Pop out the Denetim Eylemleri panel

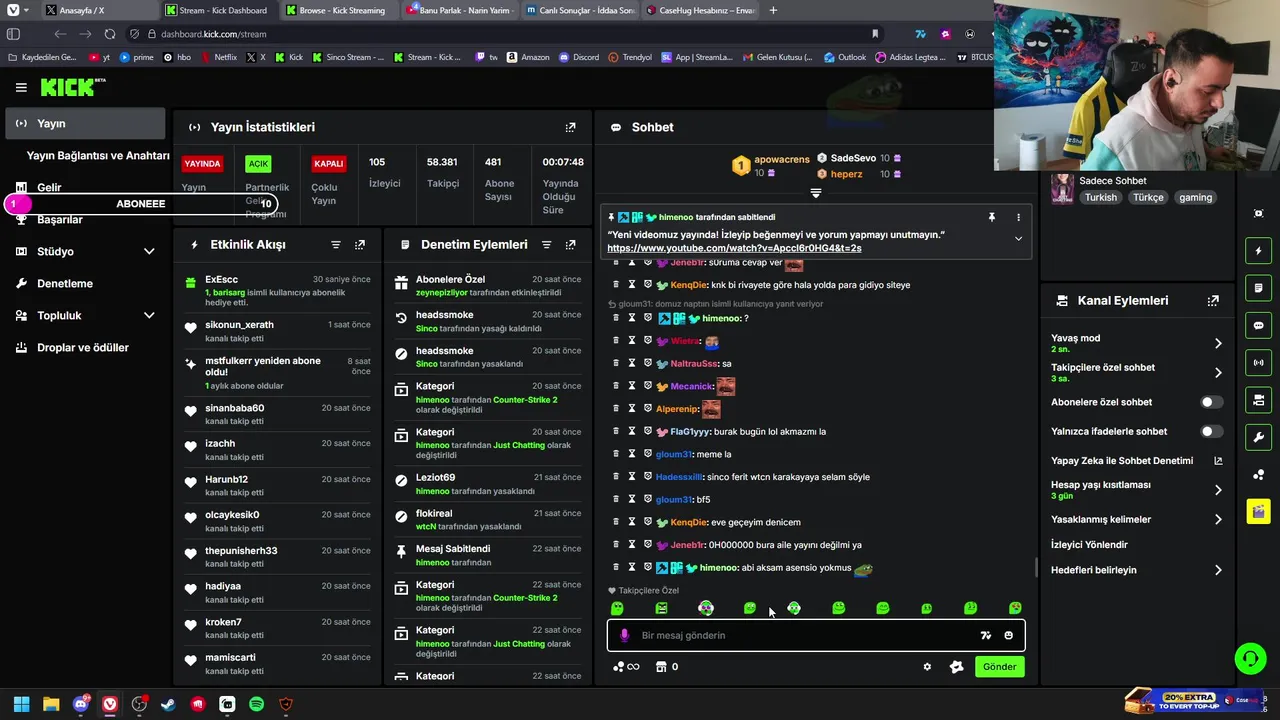(570, 245)
